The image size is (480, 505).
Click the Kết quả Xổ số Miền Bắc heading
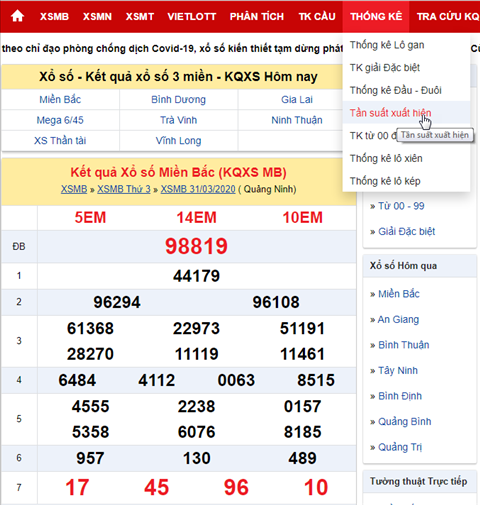[x=178, y=172]
